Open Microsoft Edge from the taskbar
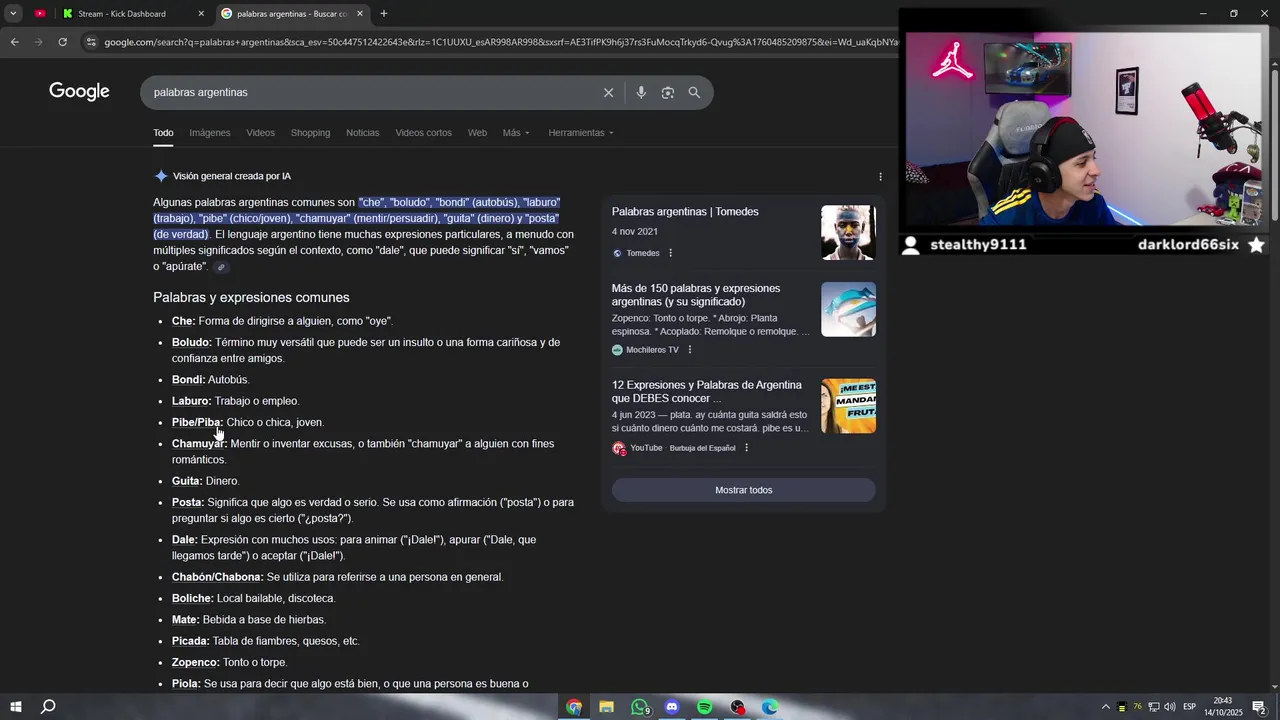 click(x=769, y=707)
